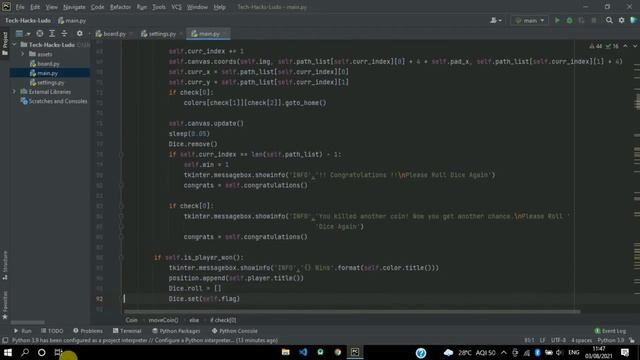Open the main run configuration dropdown
This screenshot has height=360, width=640.
[529, 20]
